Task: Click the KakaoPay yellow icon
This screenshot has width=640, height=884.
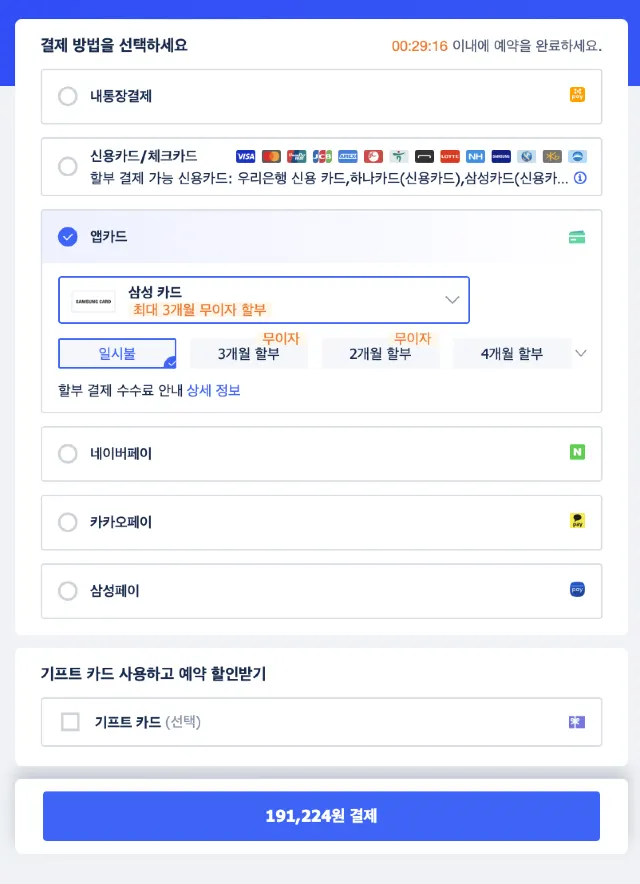Action: 577,520
